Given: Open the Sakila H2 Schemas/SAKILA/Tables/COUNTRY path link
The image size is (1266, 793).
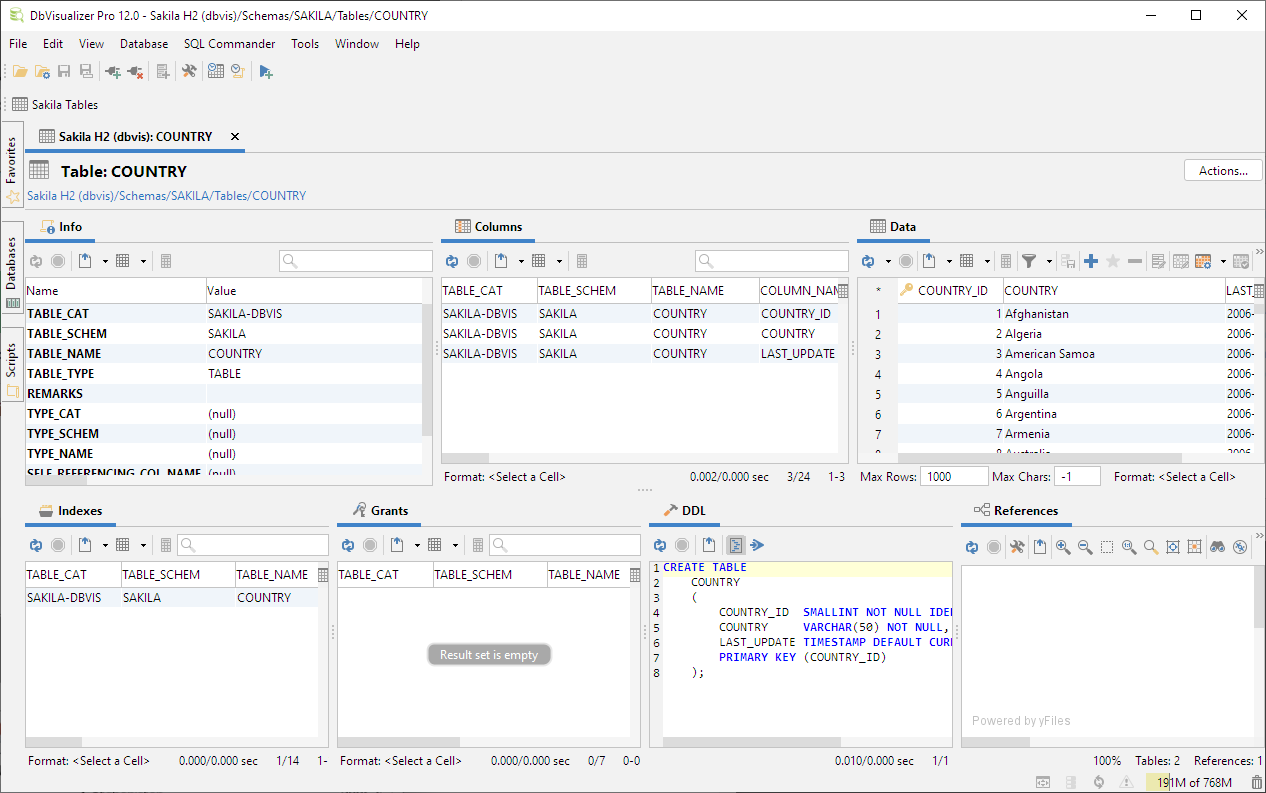Looking at the screenshot, I should coord(166,196).
